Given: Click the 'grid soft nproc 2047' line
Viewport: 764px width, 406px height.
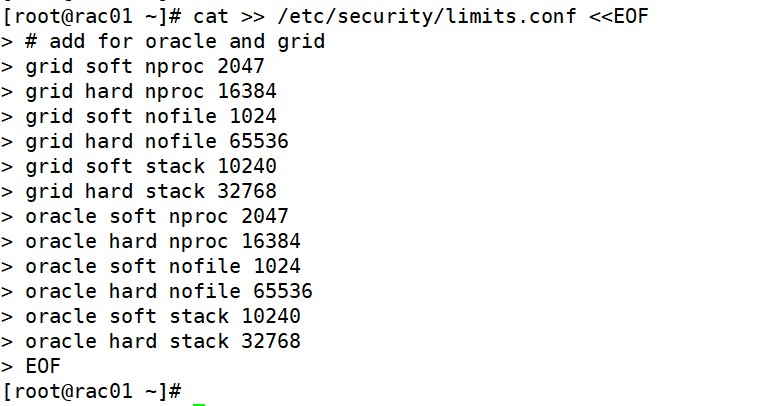Looking at the screenshot, I should [145, 67].
